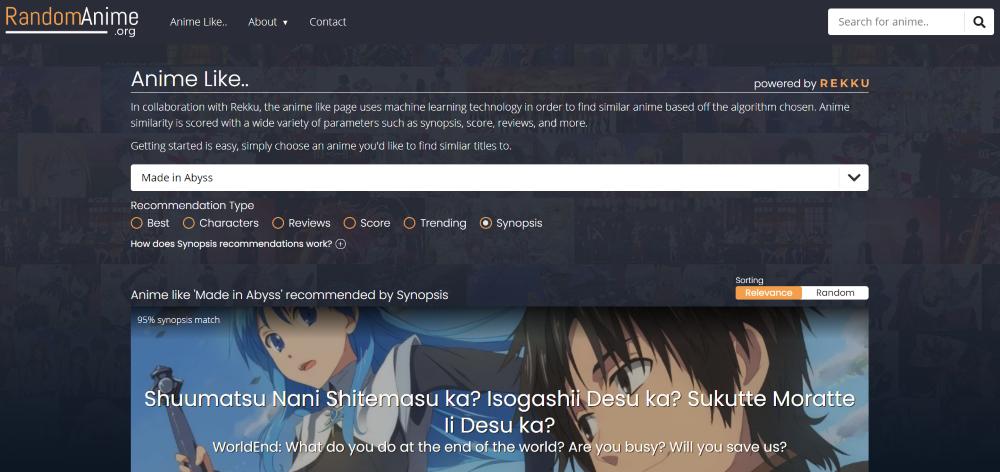Open the Contact page
Viewport: 1000px width, 472px height.
click(328, 22)
